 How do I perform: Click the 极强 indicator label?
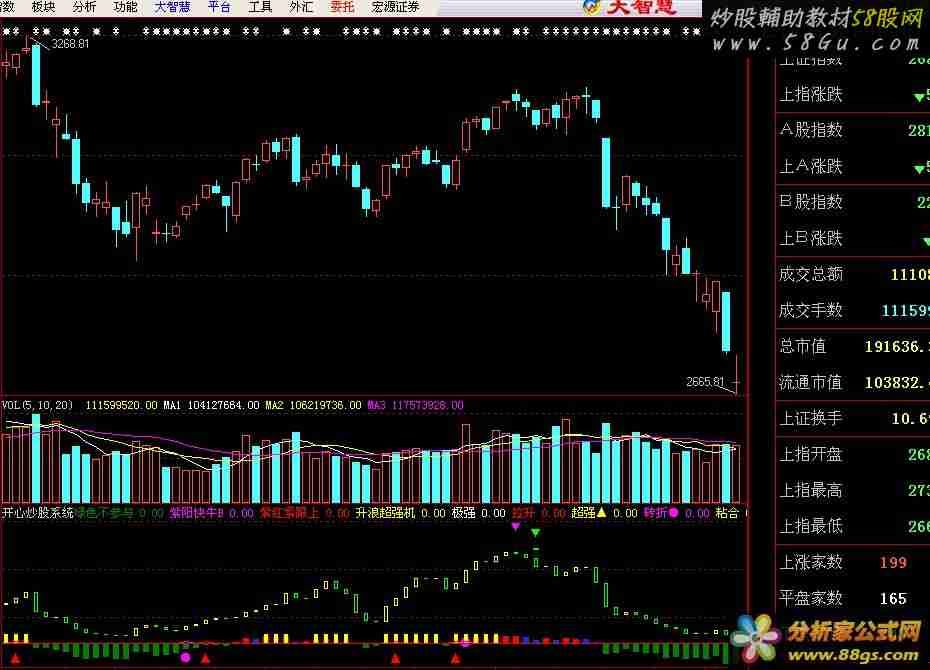pos(464,513)
